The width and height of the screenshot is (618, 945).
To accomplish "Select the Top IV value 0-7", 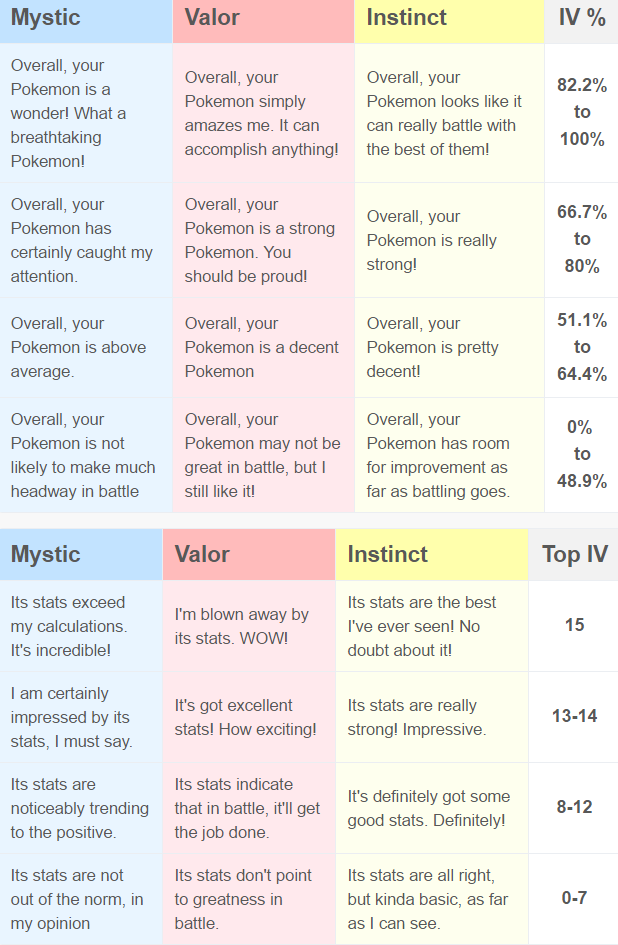I will click(x=573, y=899).
